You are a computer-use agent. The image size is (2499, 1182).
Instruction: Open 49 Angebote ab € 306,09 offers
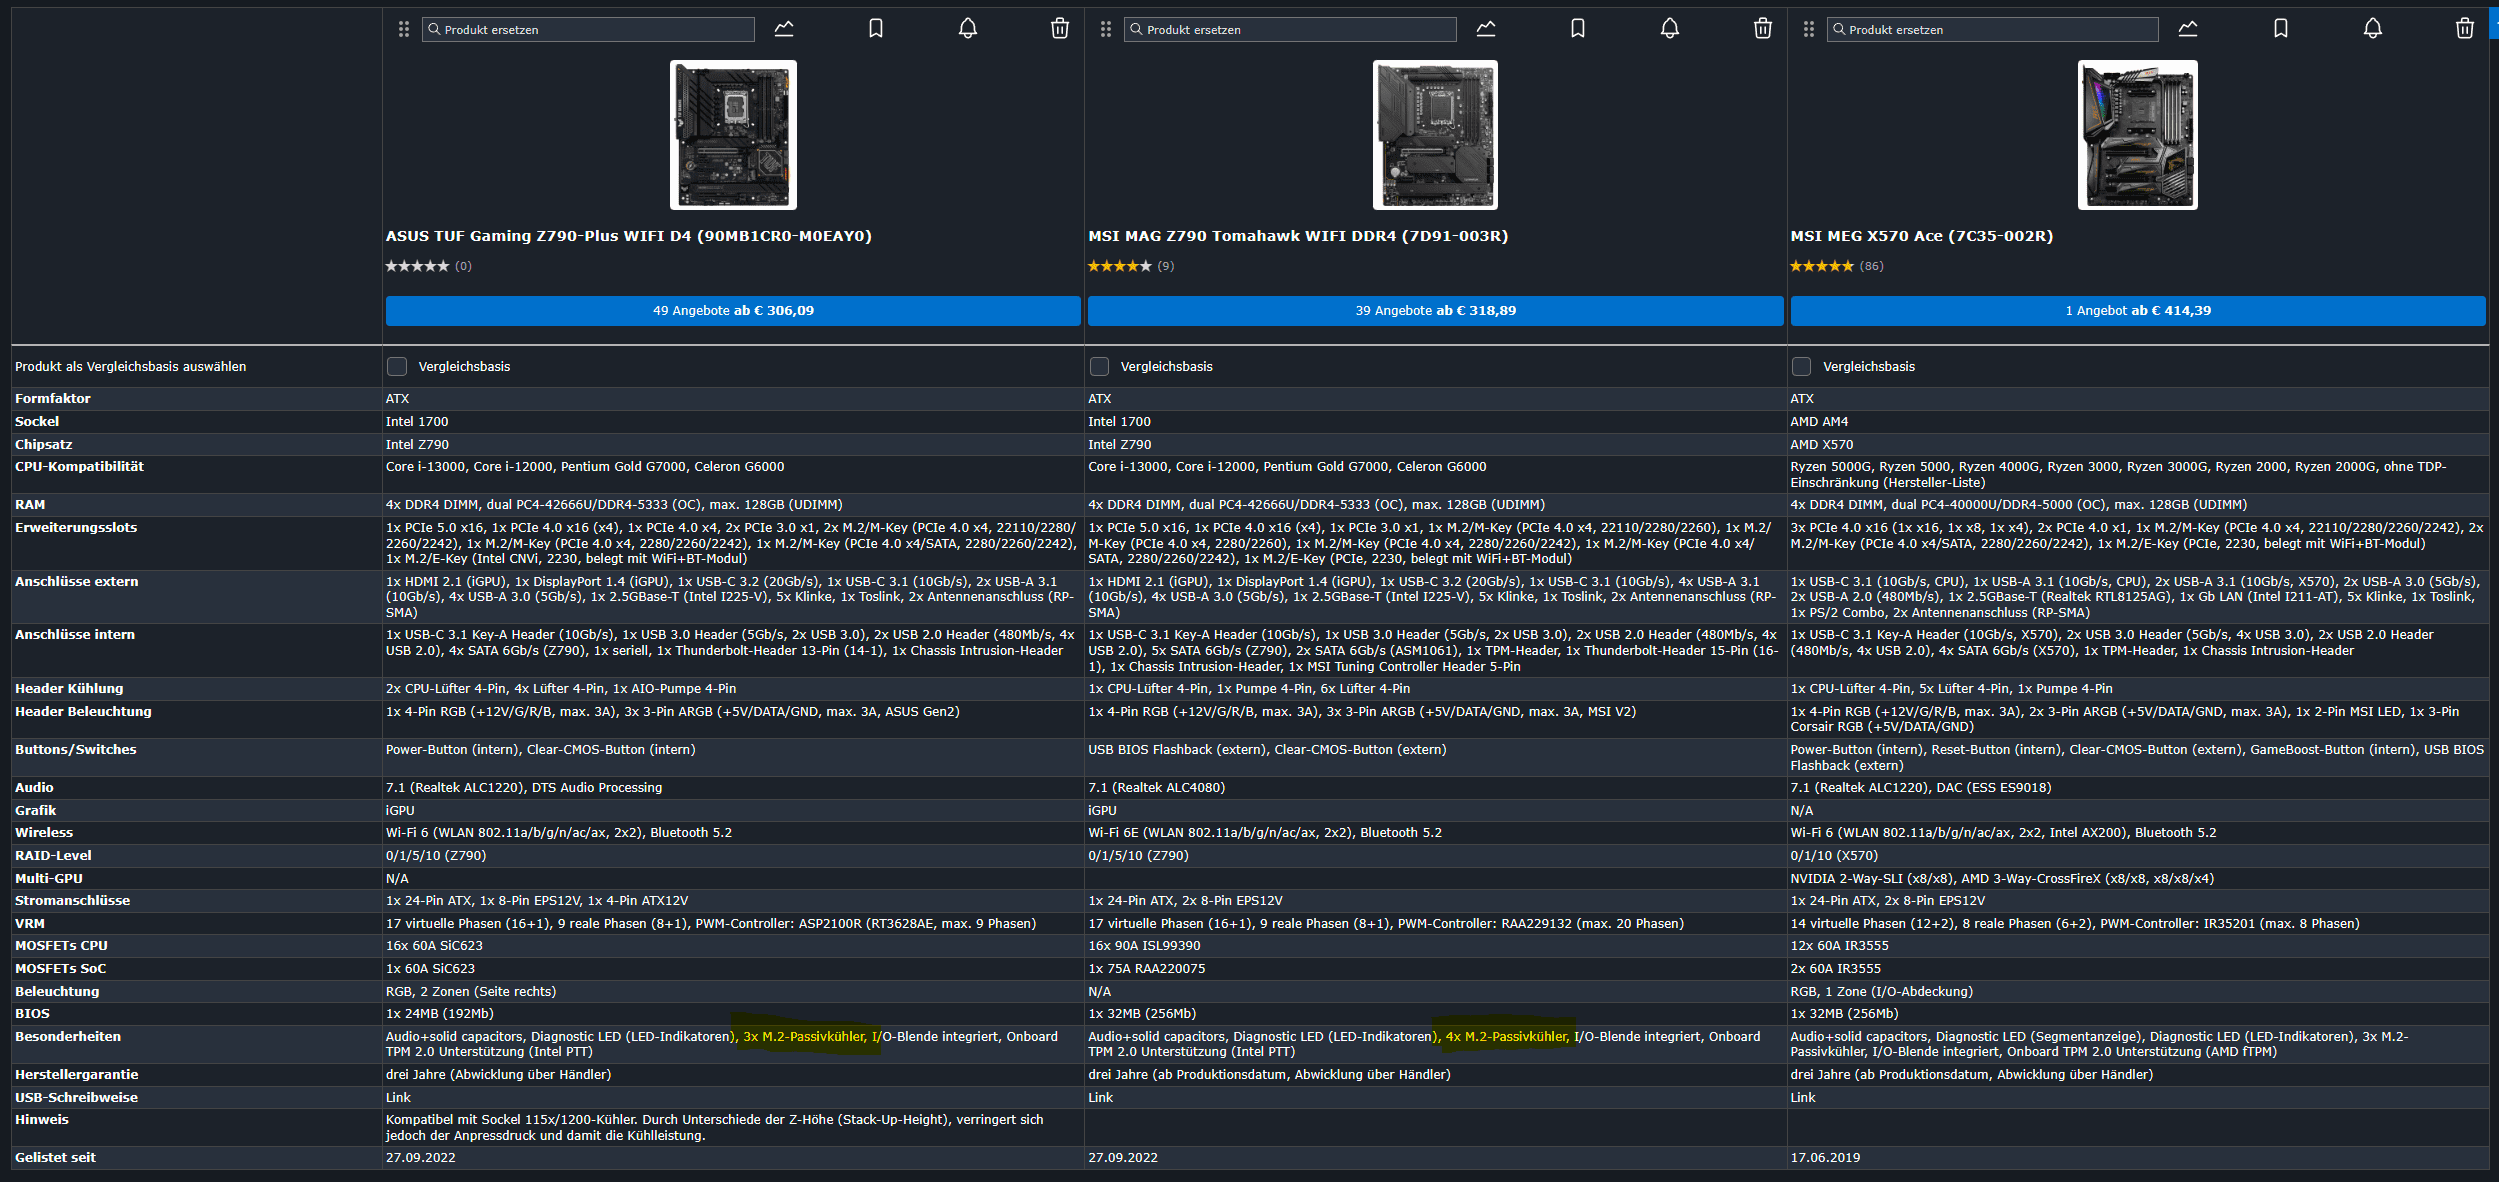(733, 311)
